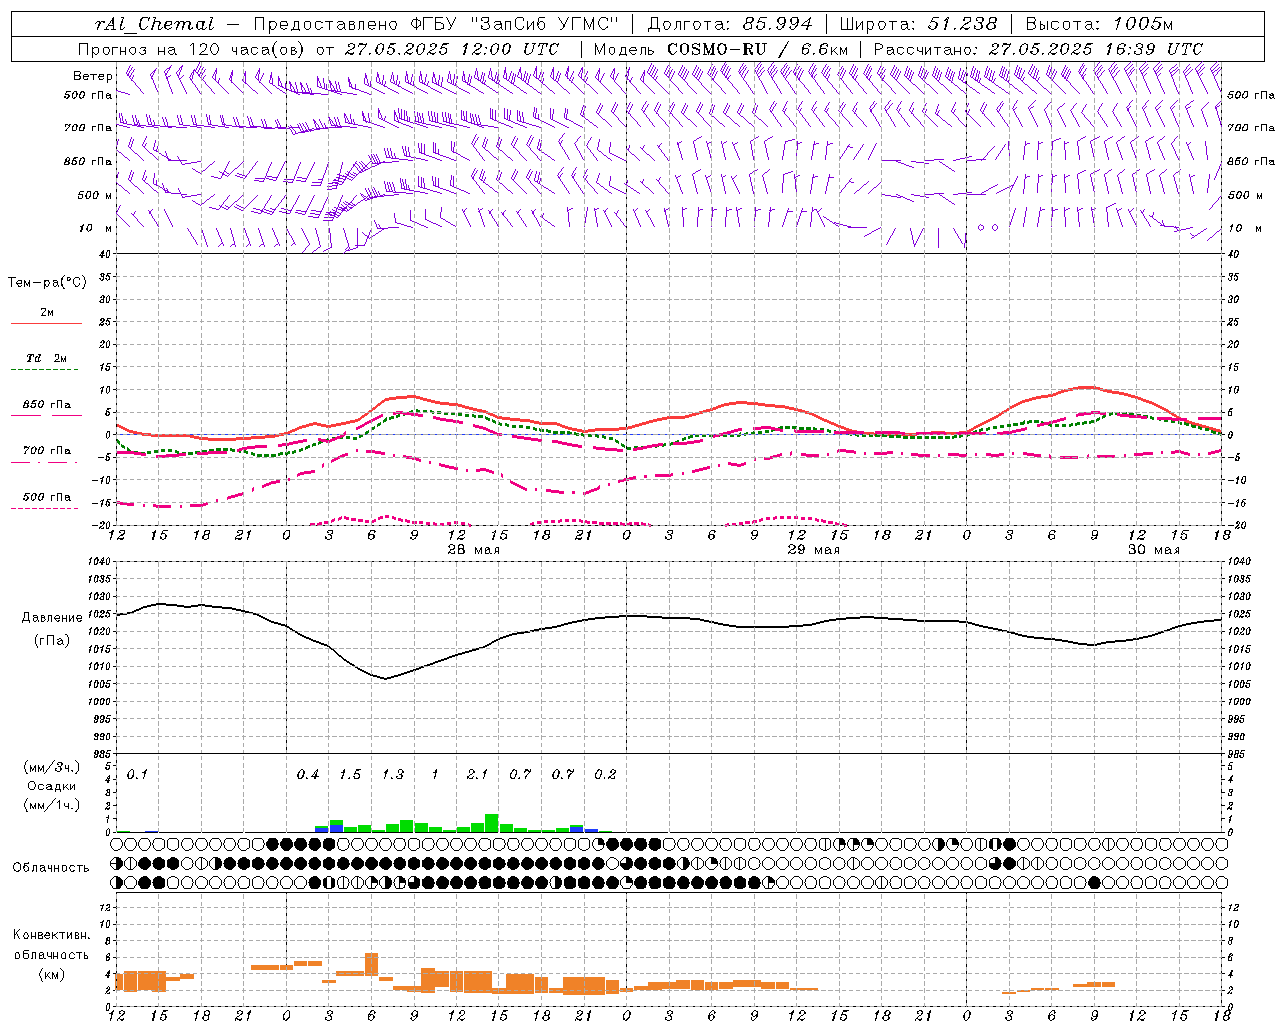Click the '(мм/3ч.)' precipitation unit label
The height and width of the screenshot is (1024, 1280).
(x=52, y=767)
